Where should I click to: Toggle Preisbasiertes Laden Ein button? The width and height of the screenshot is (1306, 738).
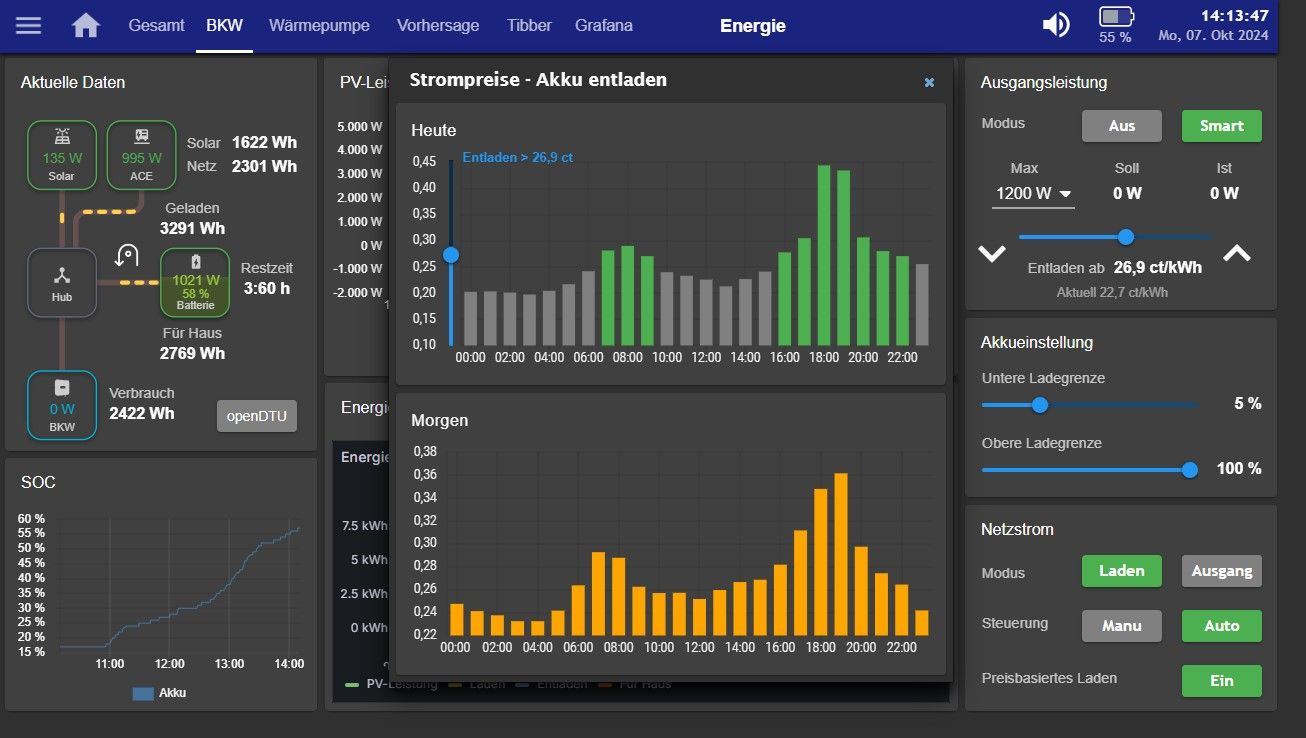click(1222, 681)
